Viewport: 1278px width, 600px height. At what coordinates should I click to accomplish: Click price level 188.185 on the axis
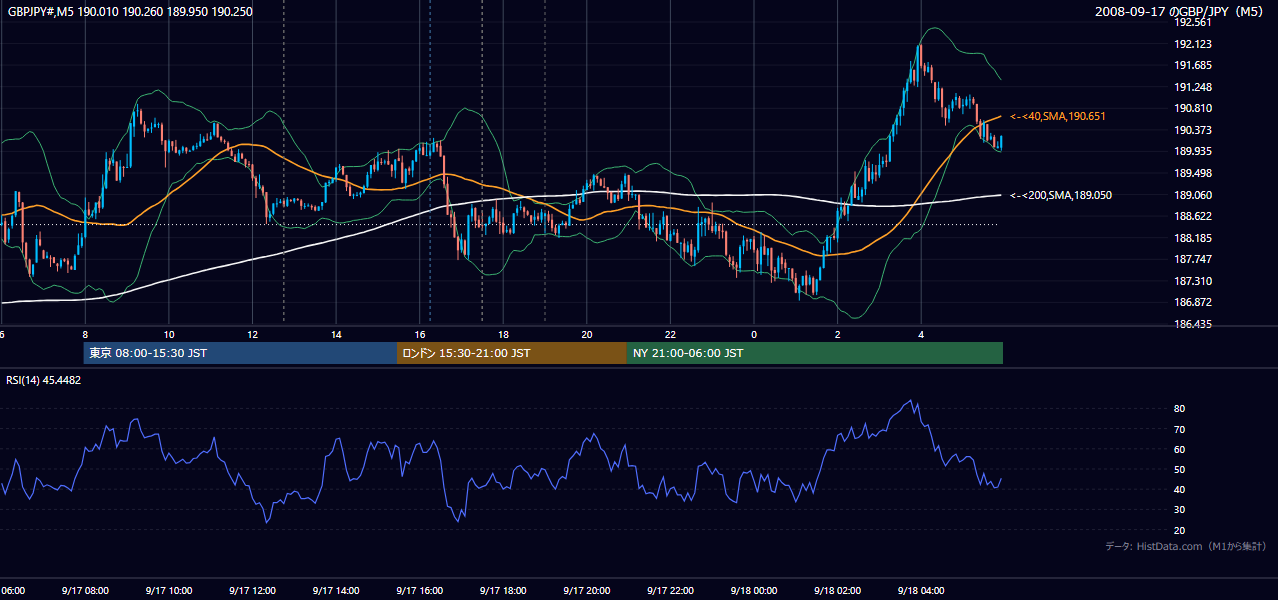click(1194, 238)
